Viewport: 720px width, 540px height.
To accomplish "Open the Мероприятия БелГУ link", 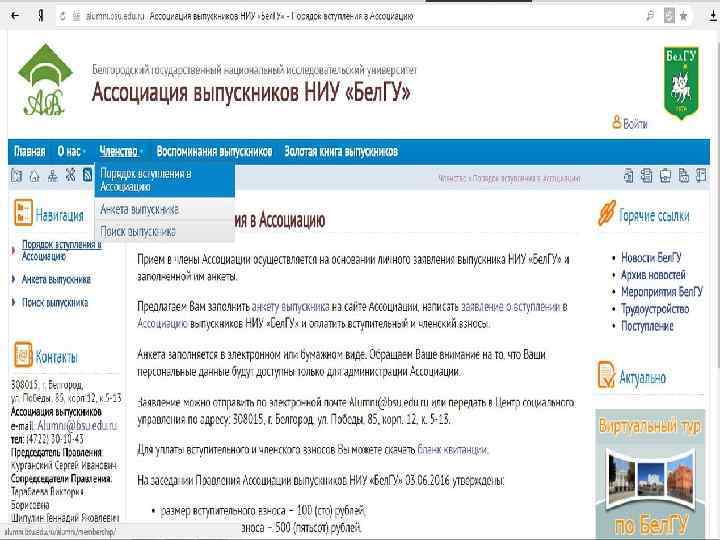I will [x=662, y=292].
